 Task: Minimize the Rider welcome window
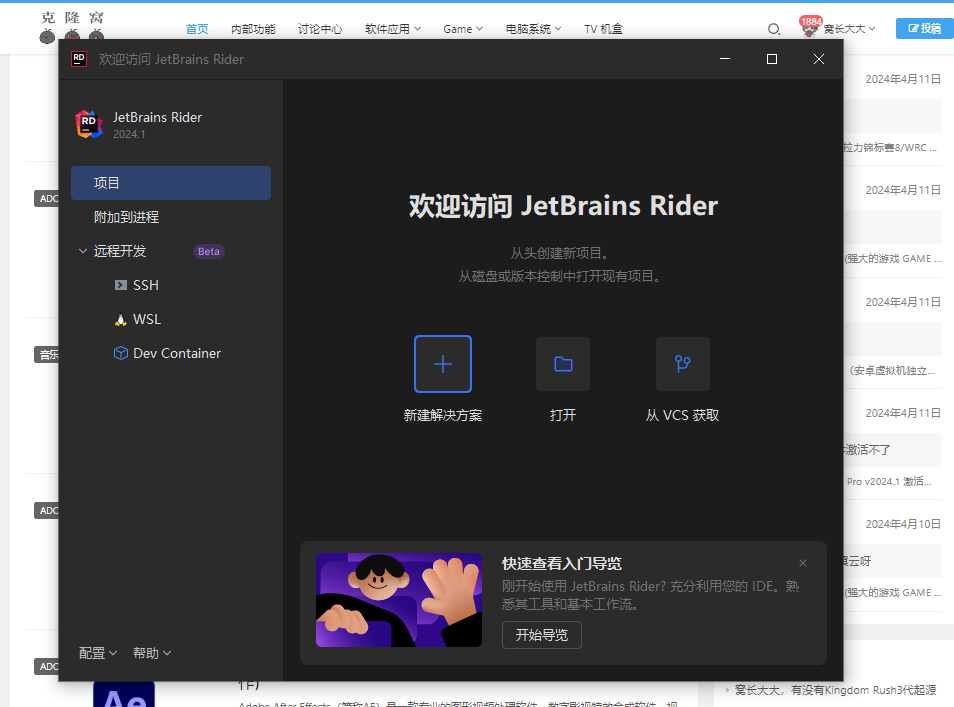(725, 59)
